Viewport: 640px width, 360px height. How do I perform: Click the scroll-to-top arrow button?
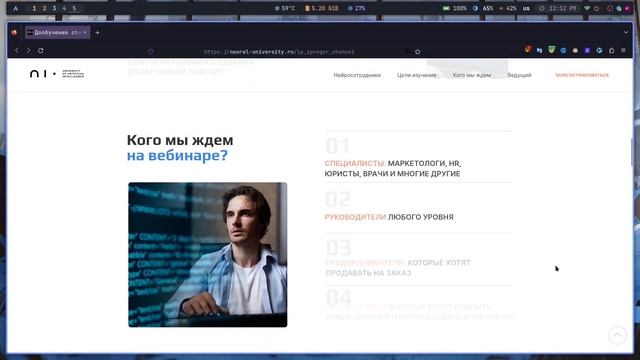coord(617,335)
